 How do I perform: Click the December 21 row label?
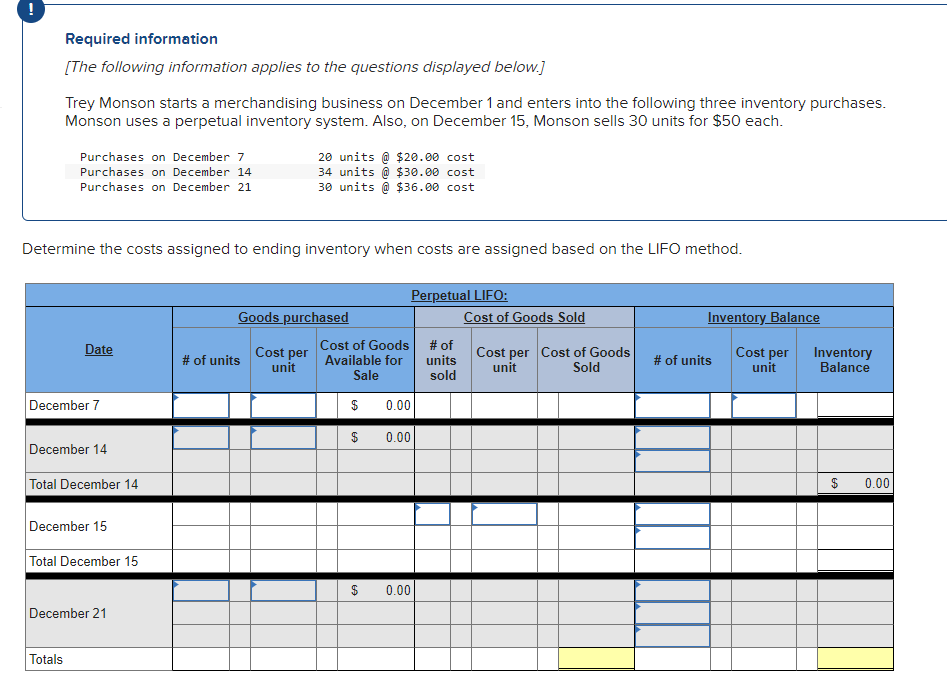(68, 613)
